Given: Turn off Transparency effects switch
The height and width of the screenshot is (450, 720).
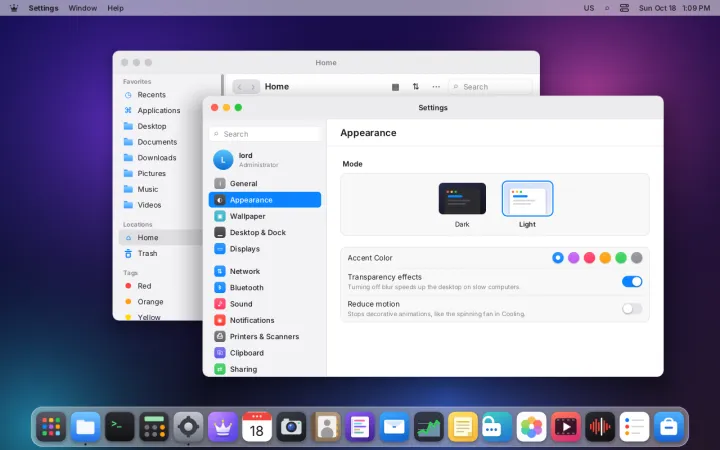Looking at the screenshot, I should pos(632,281).
